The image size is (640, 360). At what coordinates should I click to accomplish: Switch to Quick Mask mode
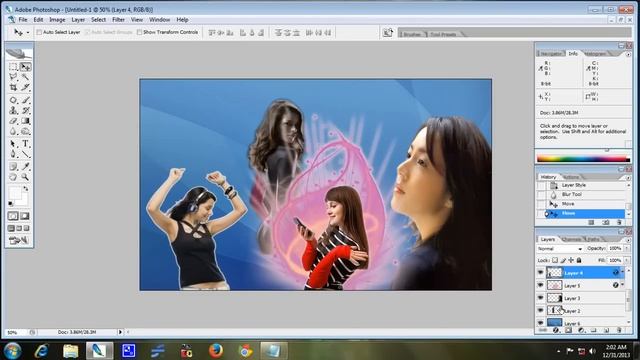click(x=25, y=216)
